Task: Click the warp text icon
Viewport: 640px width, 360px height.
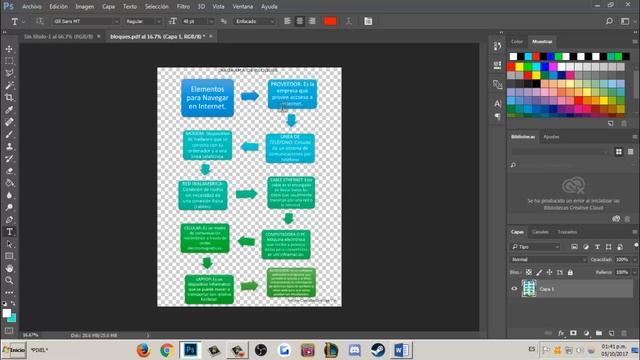Action: coord(349,21)
